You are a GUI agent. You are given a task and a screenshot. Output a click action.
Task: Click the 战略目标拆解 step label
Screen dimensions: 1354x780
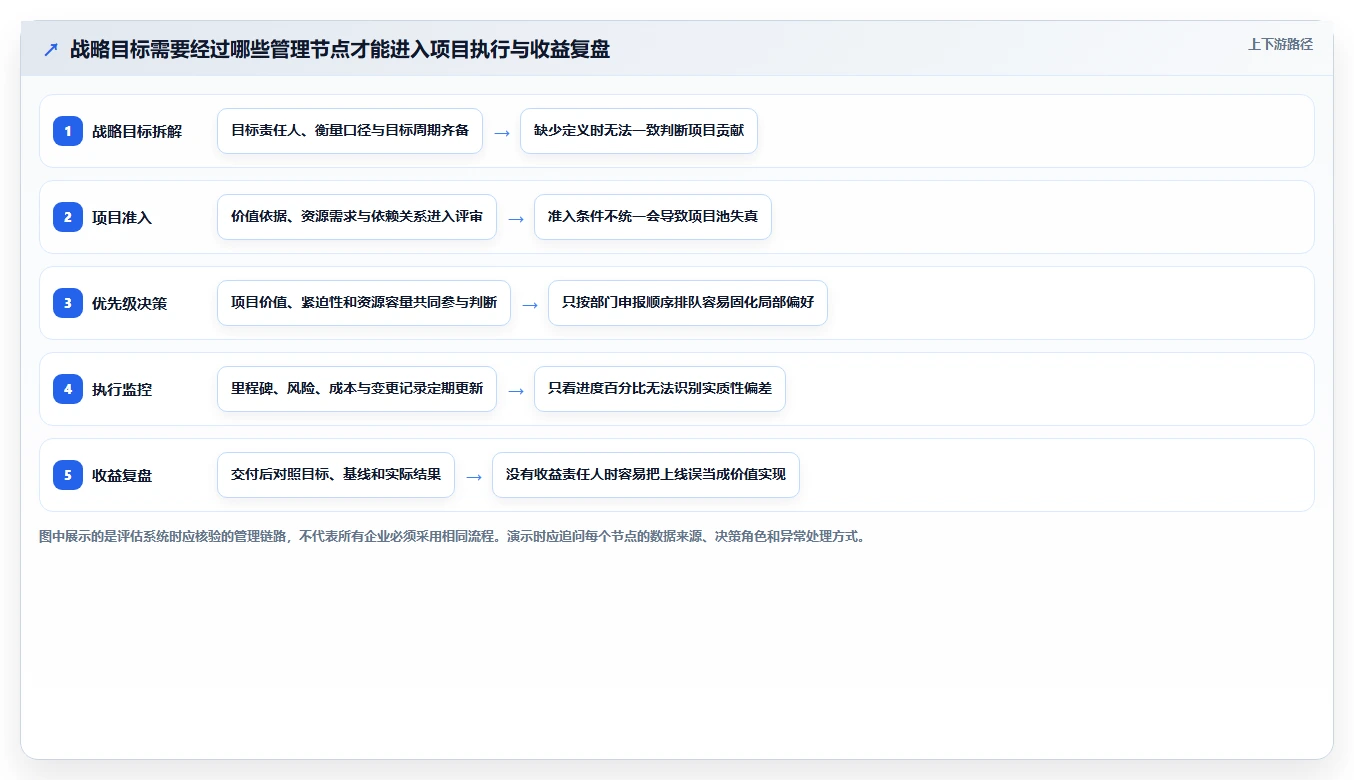(137, 131)
